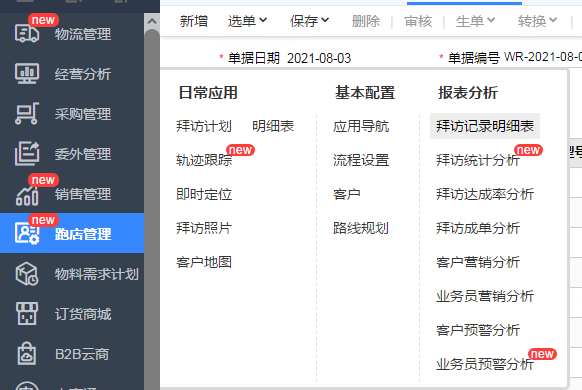Open 委外管理 in the sidebar
582x390 pixels.
83,154
